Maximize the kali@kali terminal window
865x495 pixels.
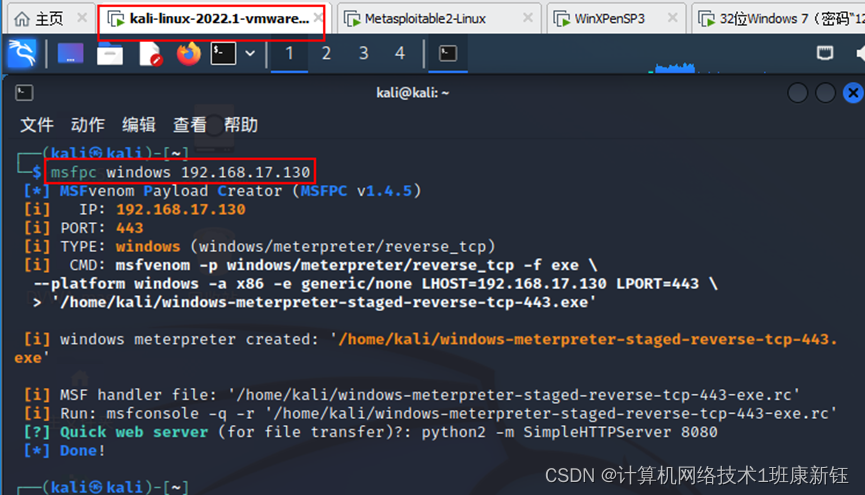[825, 93]
